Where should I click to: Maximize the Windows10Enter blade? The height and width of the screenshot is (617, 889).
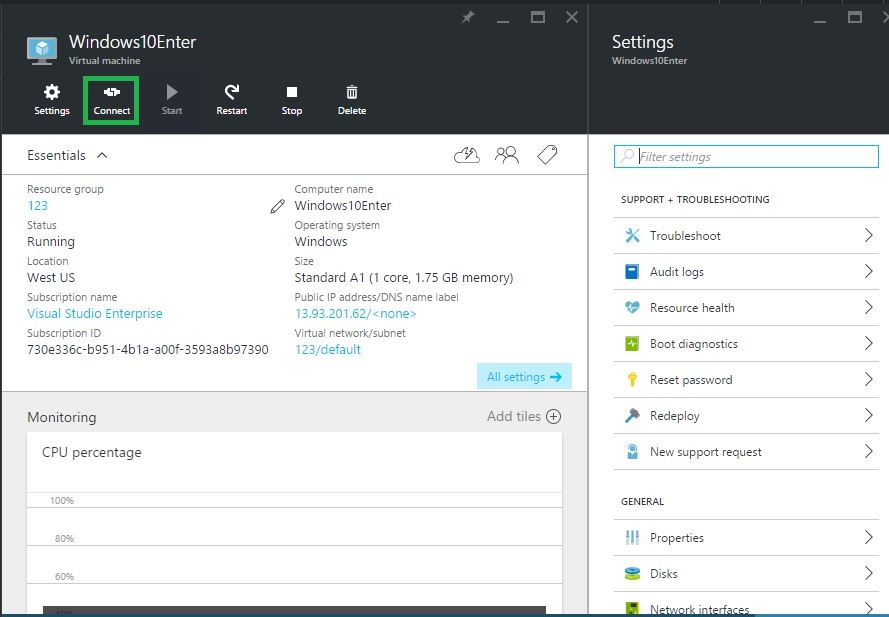pyautogui.click(x=537, y=18)
